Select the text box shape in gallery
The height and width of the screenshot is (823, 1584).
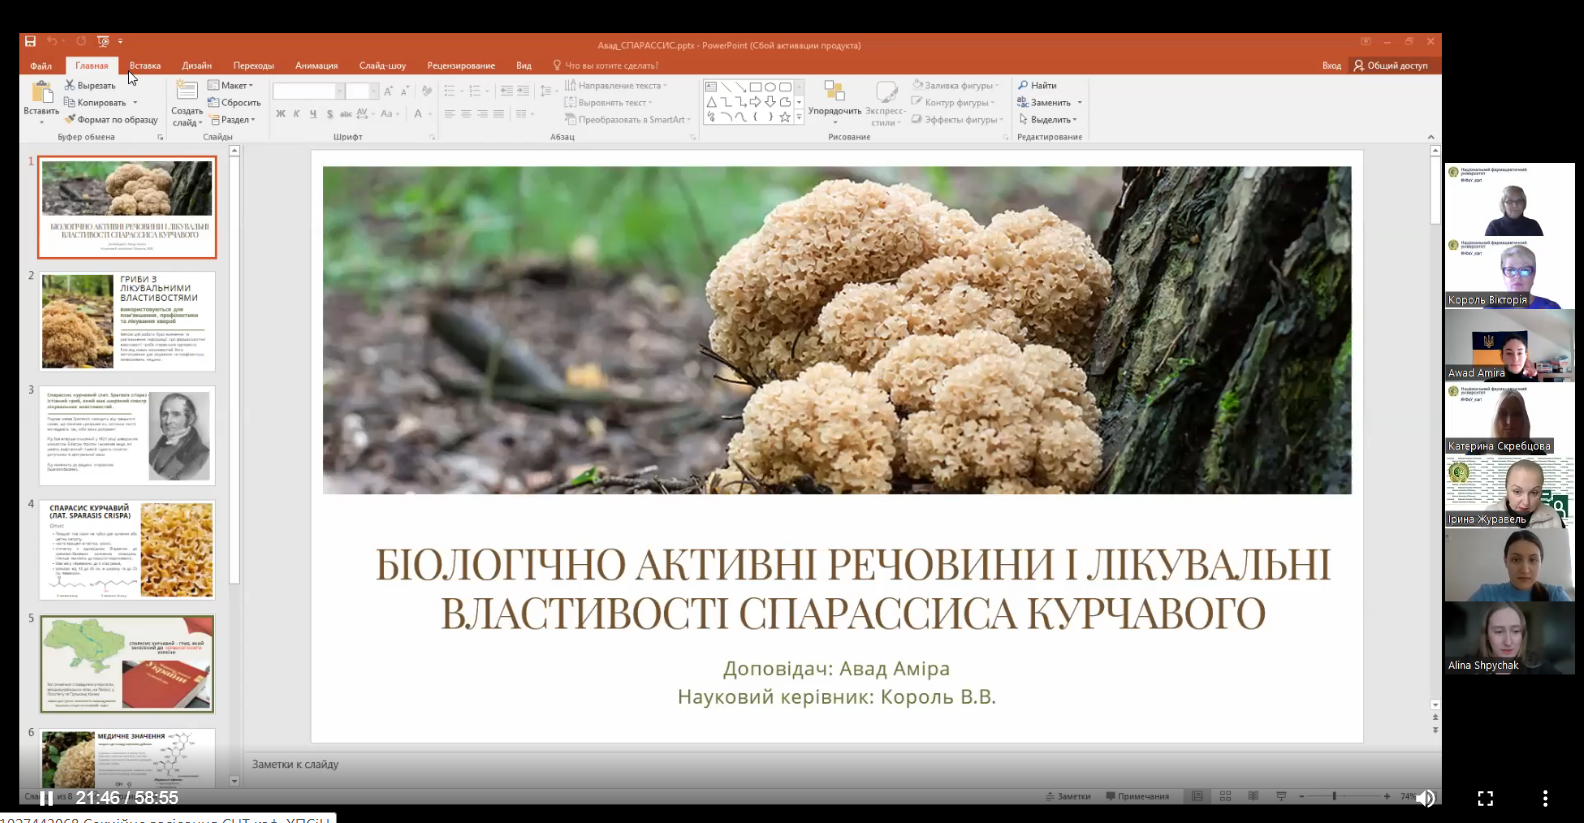pos(711,87)
